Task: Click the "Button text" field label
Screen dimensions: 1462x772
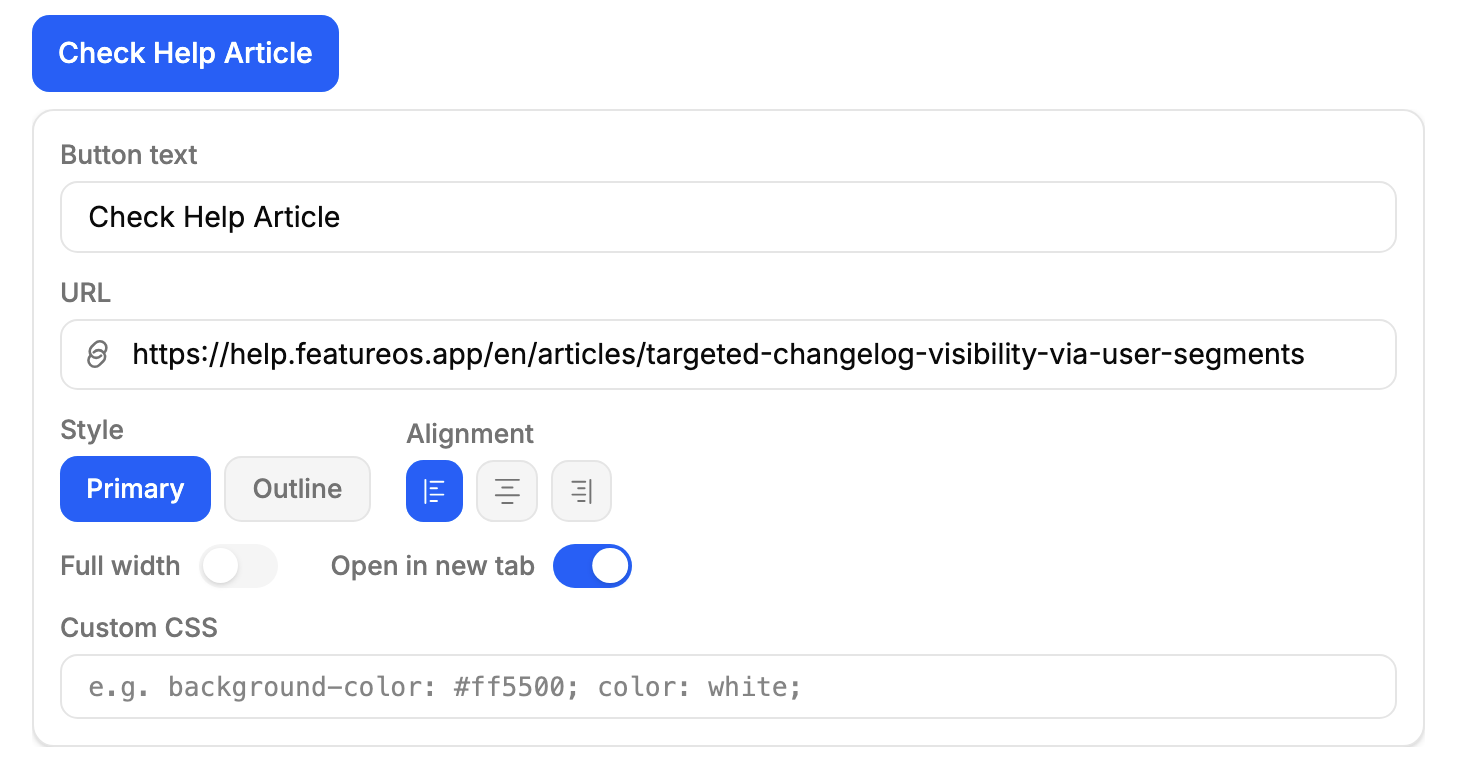Action: (x=129, y=155)
